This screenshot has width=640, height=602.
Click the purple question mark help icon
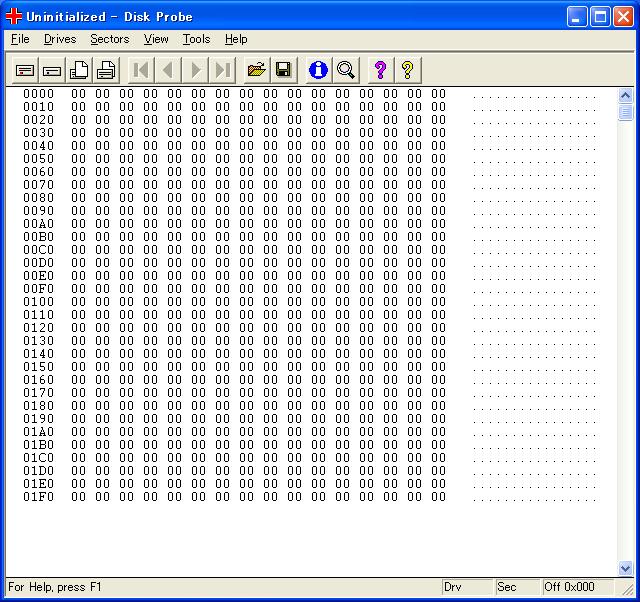pyautogui.click(x=380, y=70)
